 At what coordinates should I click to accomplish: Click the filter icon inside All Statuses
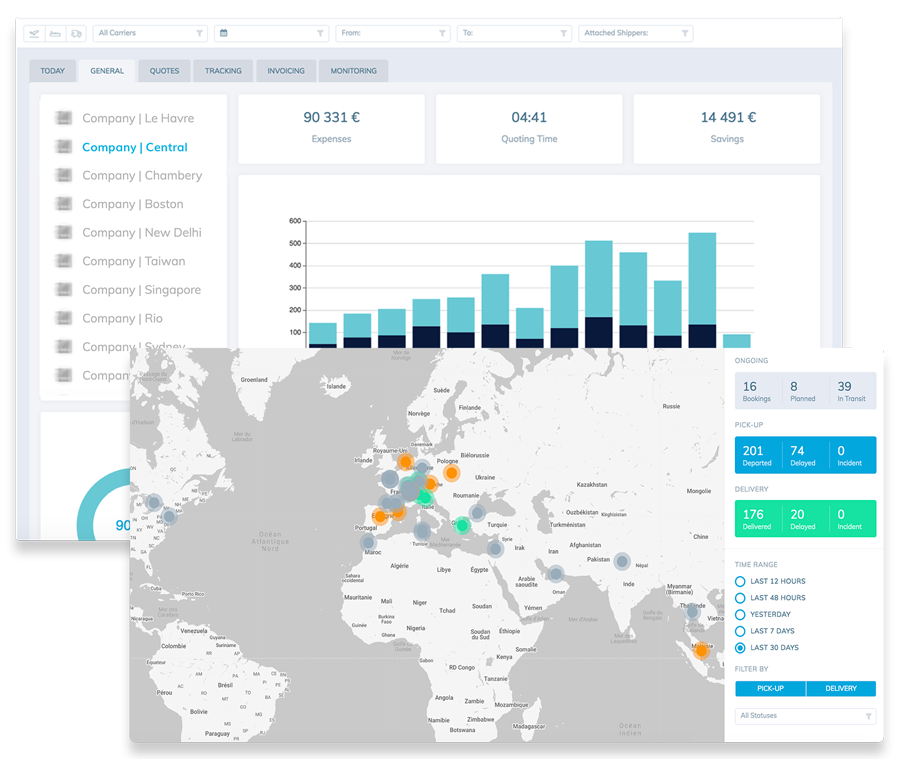868,716
